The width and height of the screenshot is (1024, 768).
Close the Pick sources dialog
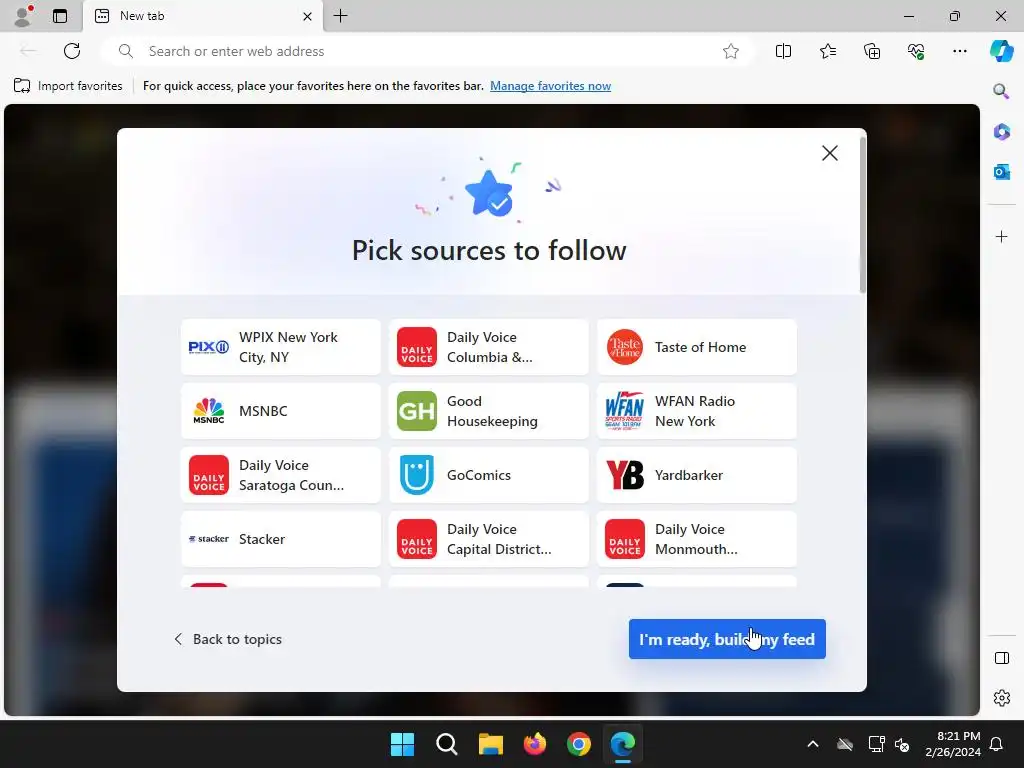[829, 153]
